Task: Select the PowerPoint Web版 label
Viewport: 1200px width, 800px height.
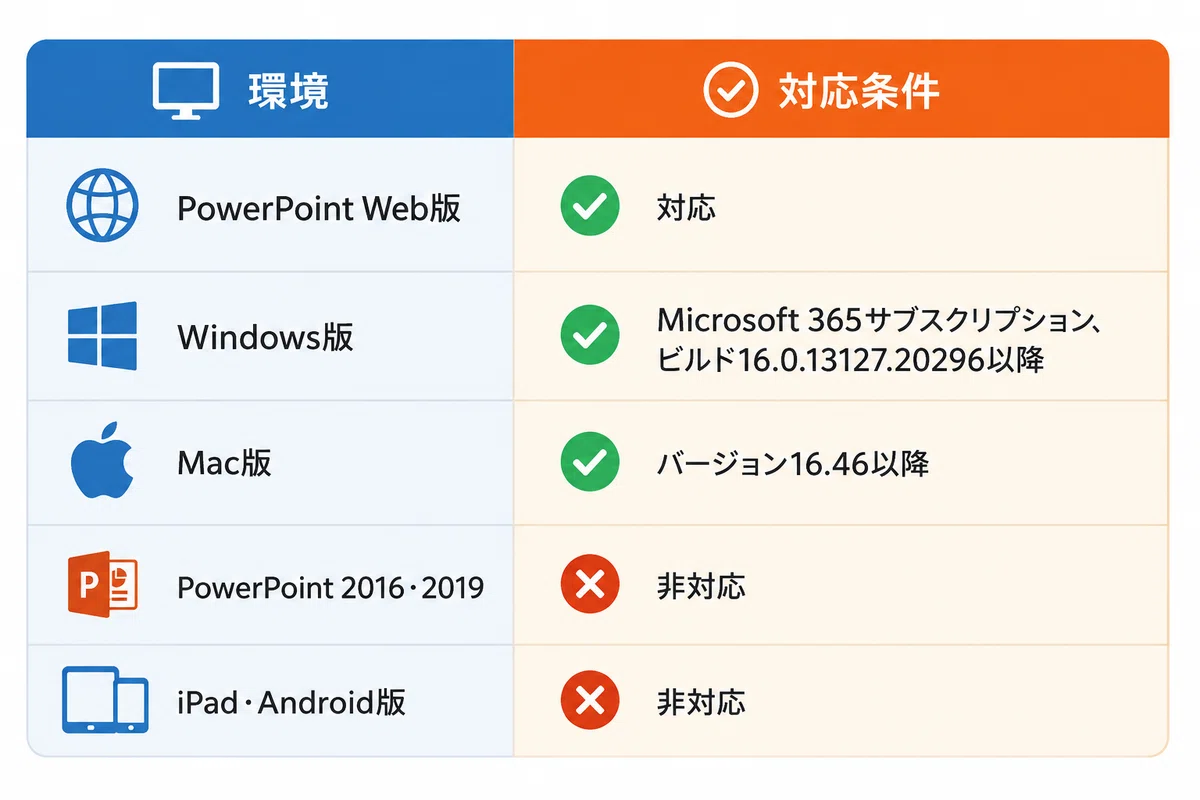Action: pyautogui.click(x=319, y=208)
